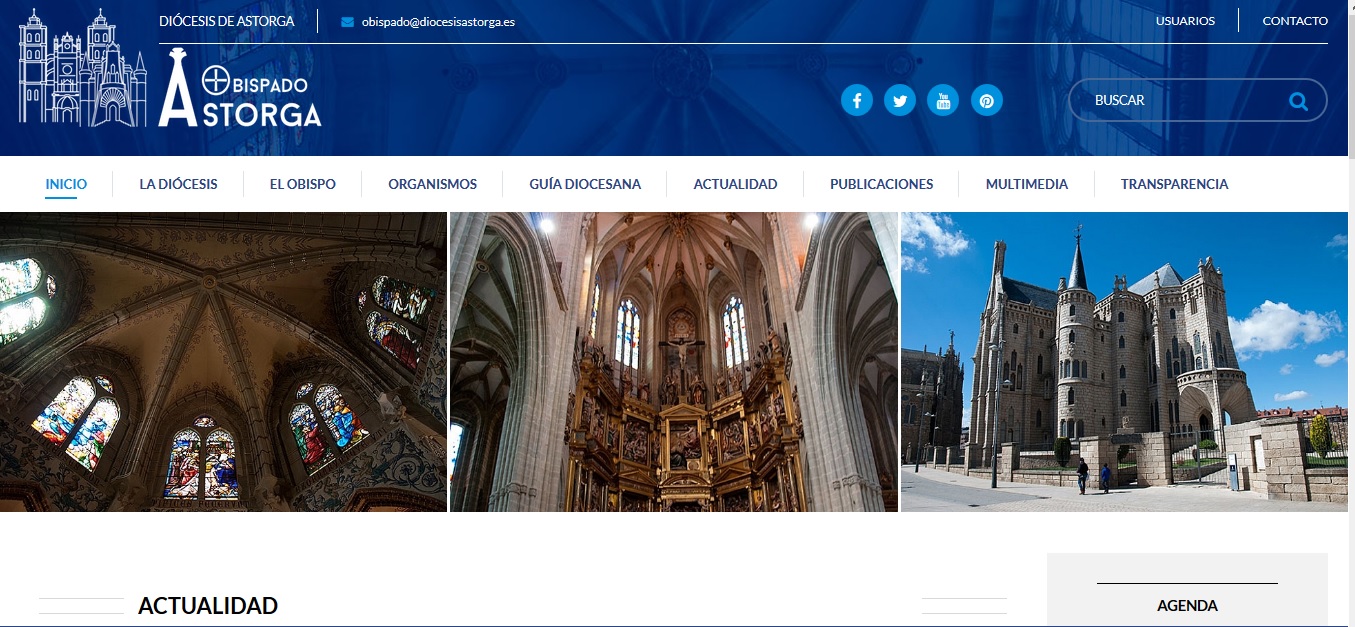Screen dimensions: 1355x627
Task: Click the cathedral outline logo
Action: click(82, 68)
